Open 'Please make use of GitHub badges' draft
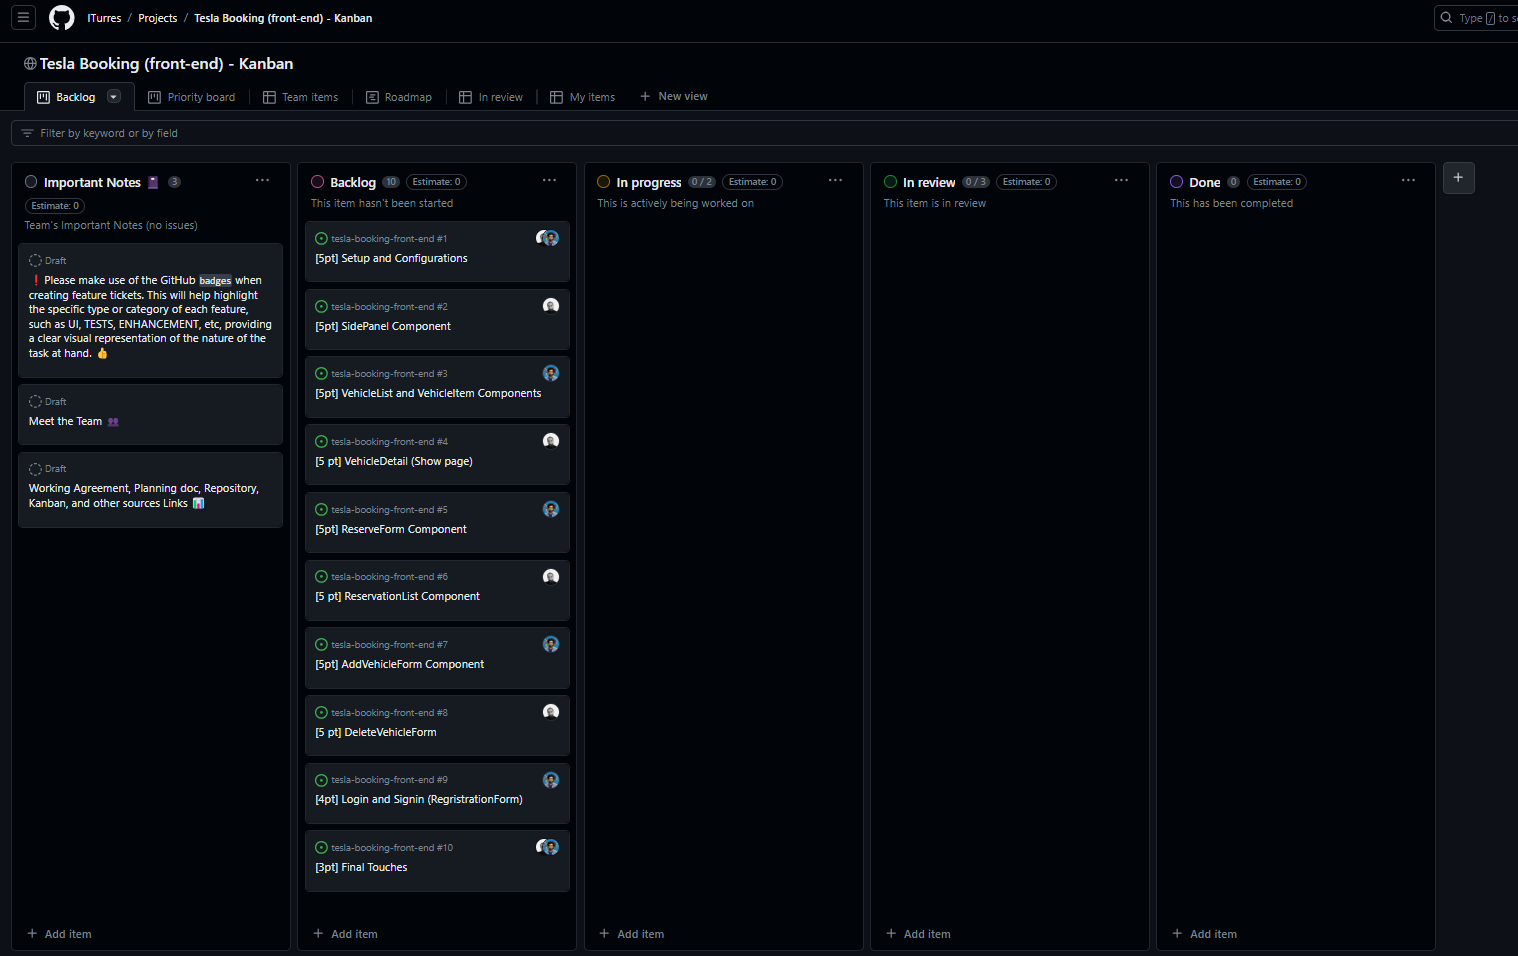 coord(150,316)
